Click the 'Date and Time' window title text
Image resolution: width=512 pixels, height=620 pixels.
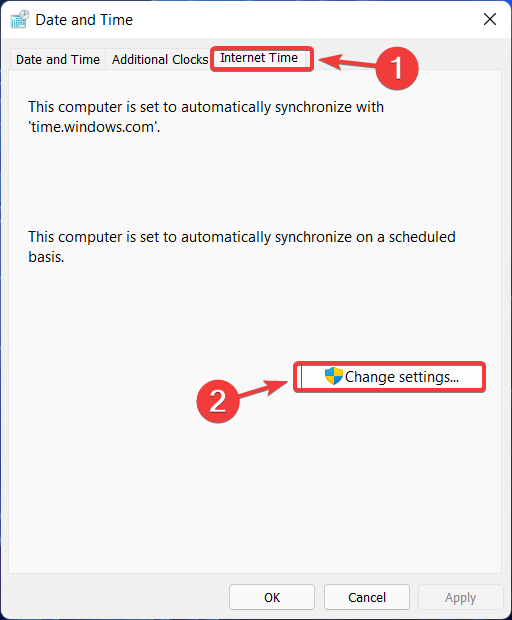click(x=84, y=20)
